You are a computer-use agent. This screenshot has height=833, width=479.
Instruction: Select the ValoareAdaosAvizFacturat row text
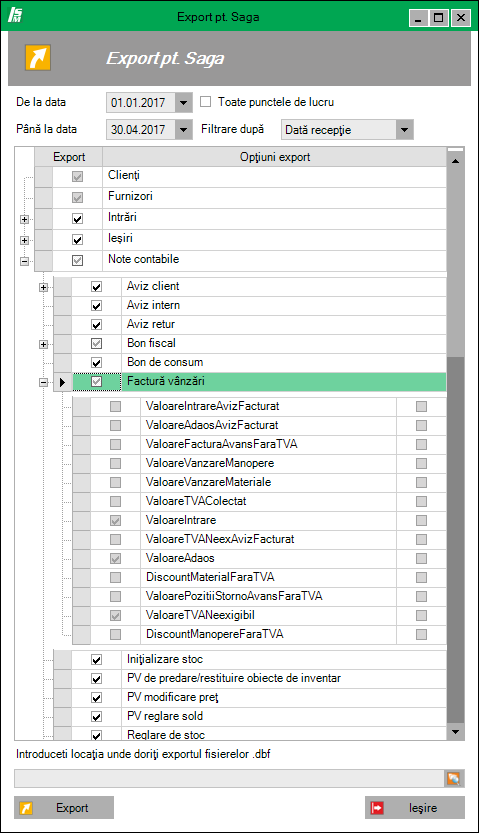[x=212, y=426]
